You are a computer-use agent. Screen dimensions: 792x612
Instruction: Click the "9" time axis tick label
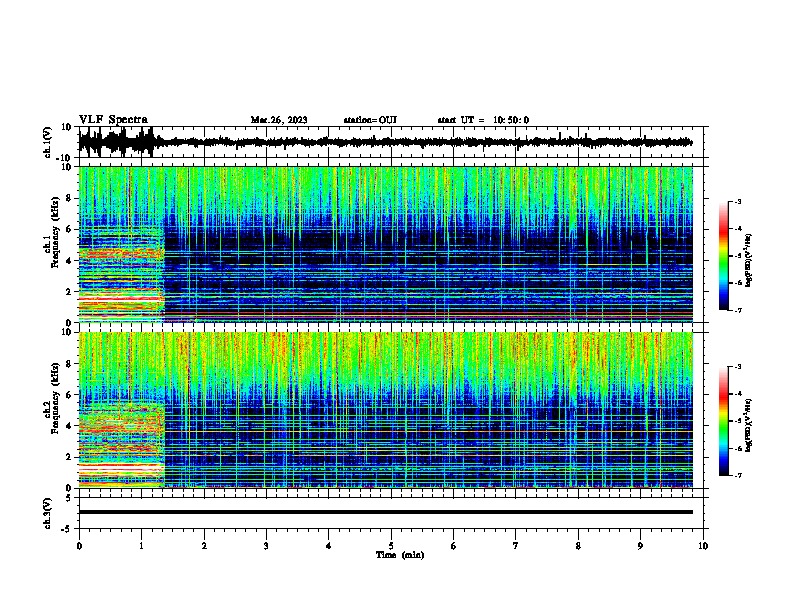(x=640, y=546)
